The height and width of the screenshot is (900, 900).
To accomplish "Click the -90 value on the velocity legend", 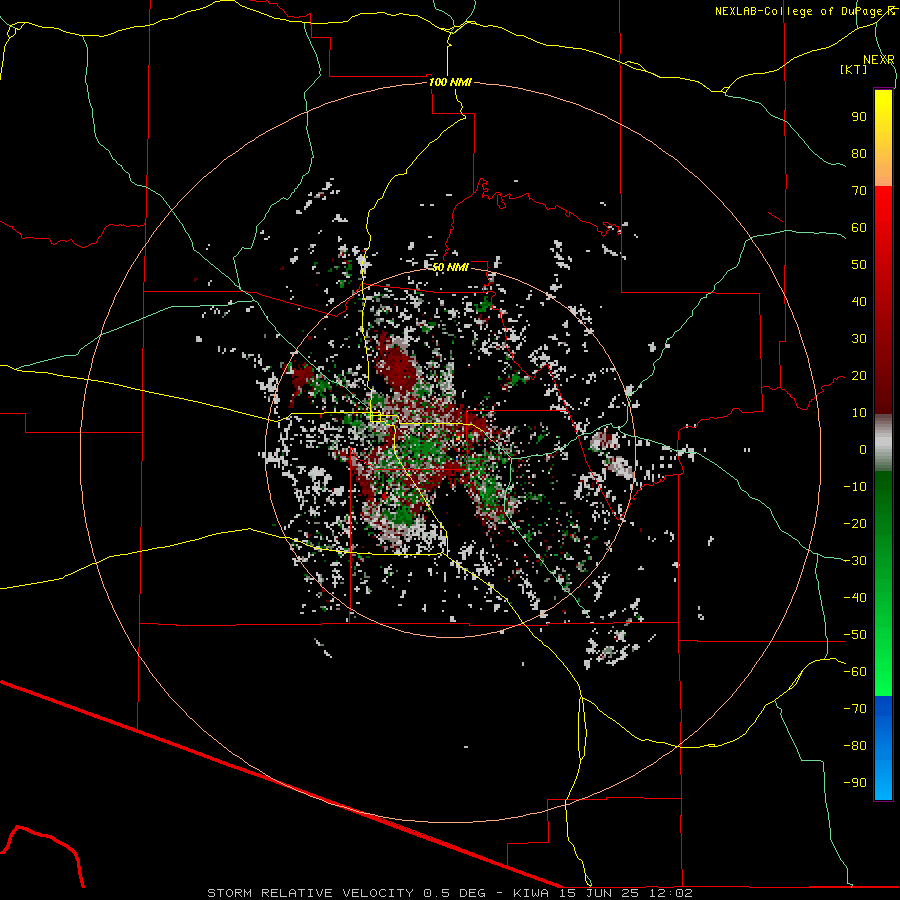I will click(855, 783).
